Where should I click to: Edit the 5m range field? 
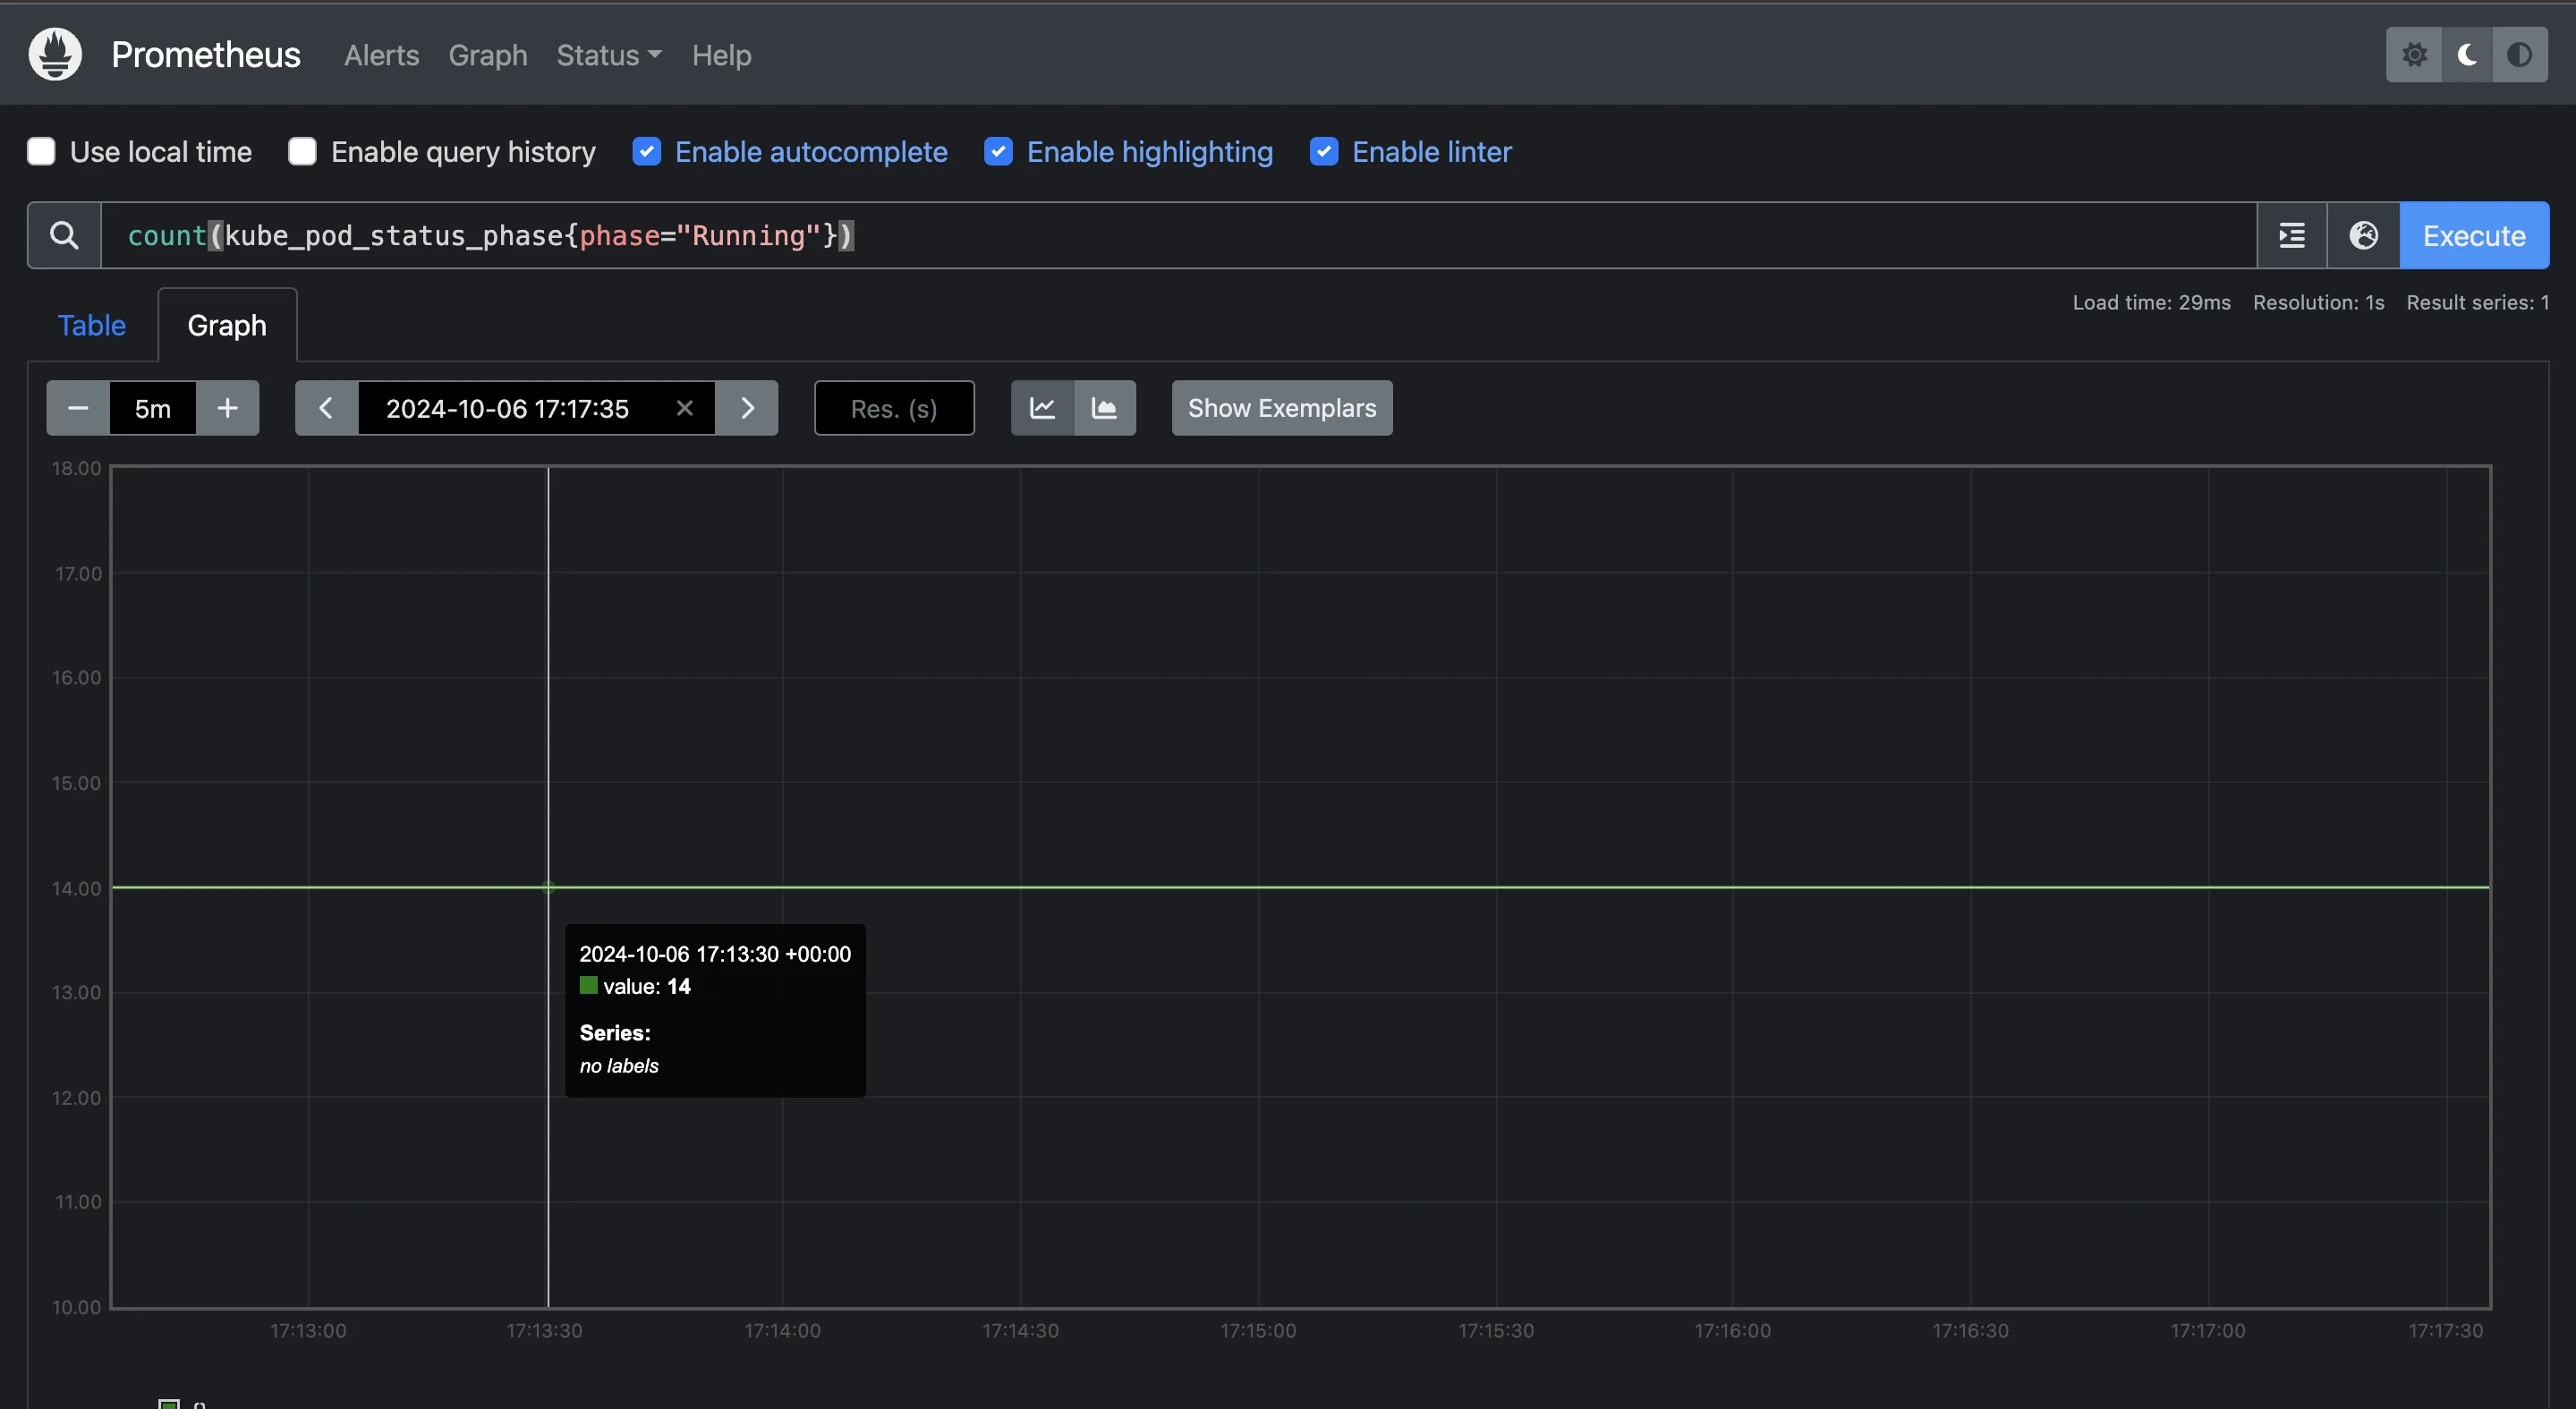point(153,408)
